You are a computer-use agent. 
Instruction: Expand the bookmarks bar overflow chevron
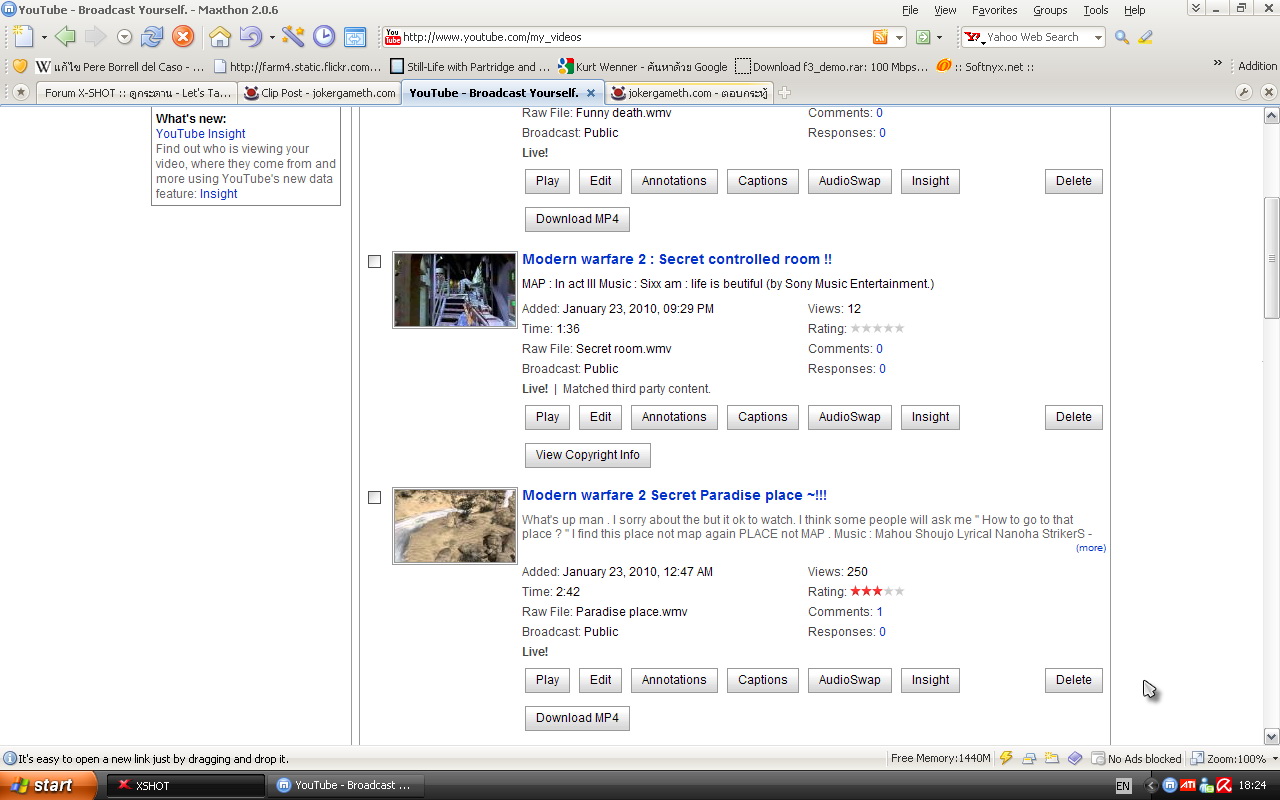(x=1217, y=63)
